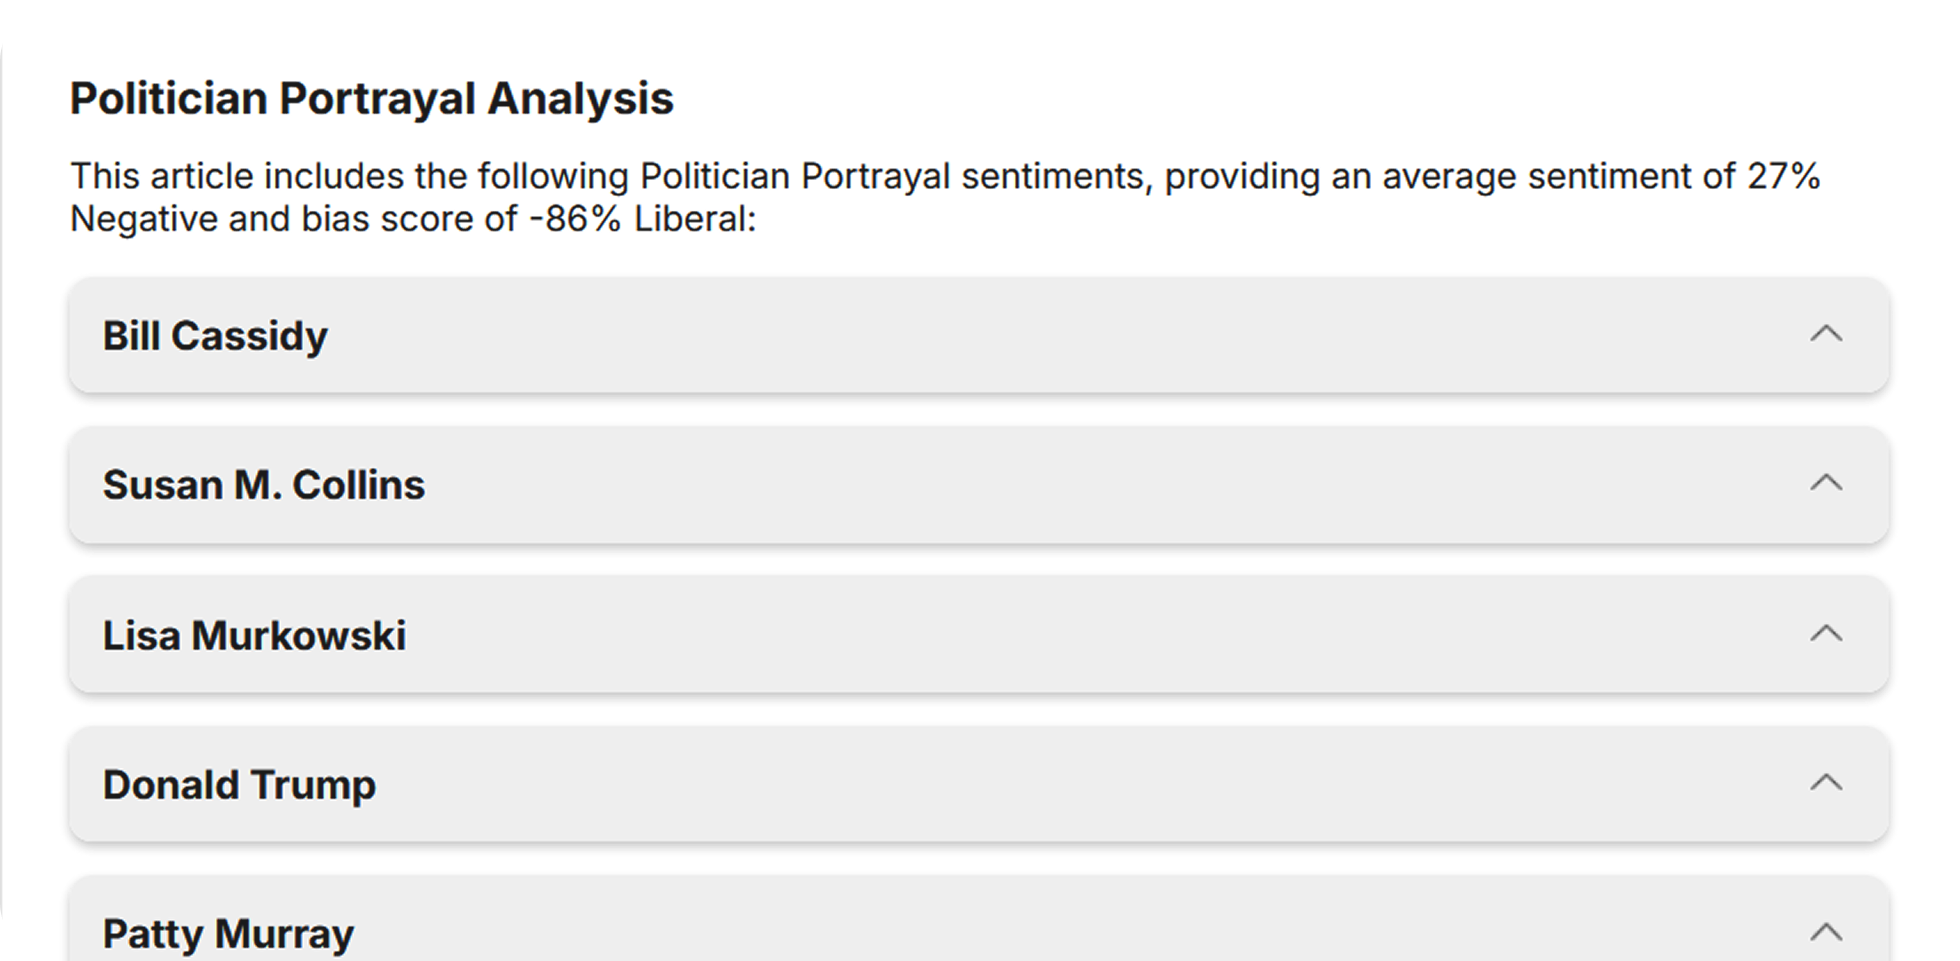Click the up-arrow icon on Lisa Murkowski row
The image size is (1960, 961).
point(1826,633)
